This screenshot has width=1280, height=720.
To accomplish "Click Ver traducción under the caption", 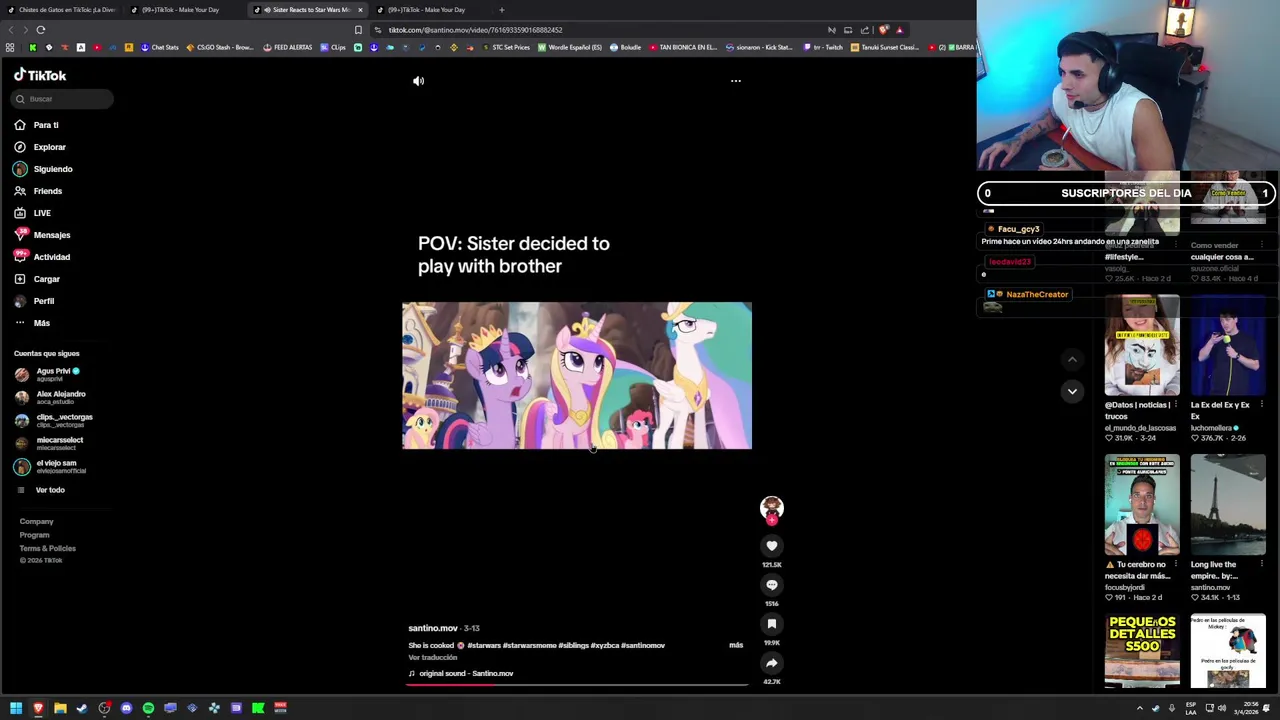I will (432, 657).
